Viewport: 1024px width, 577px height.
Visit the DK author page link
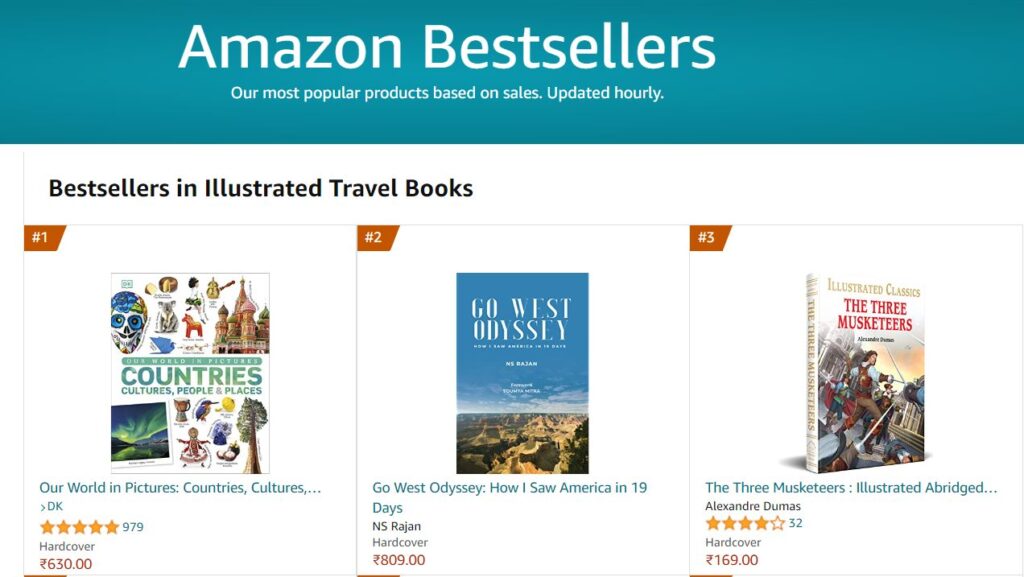coord(52,506)
